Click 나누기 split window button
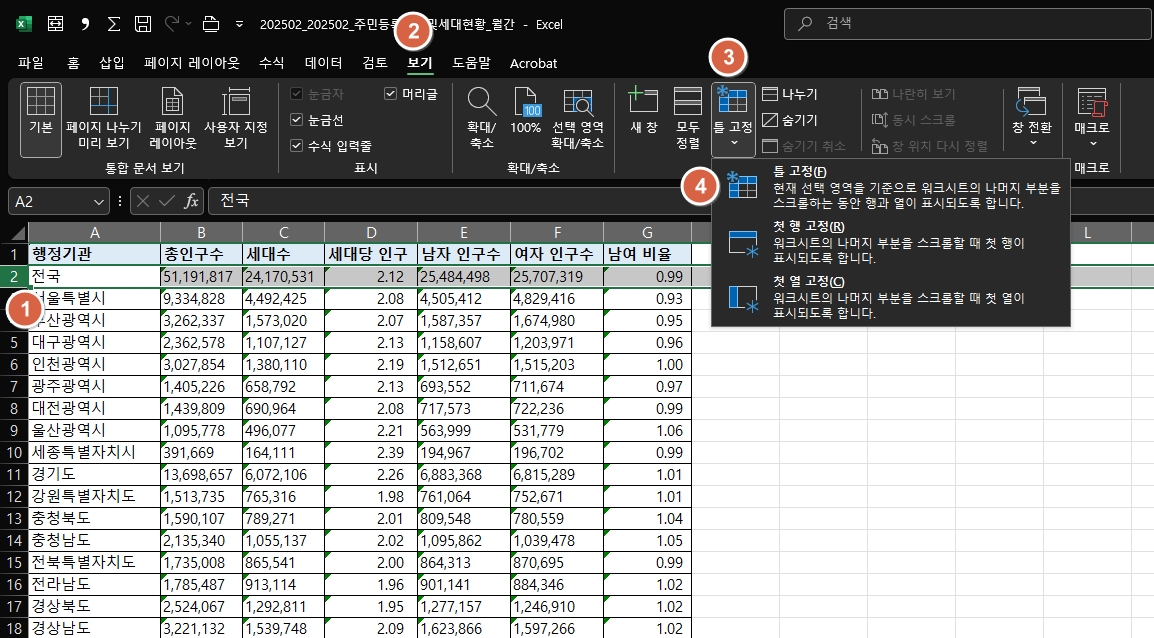The width and height of the screenshot is (1154, 638). pos(790,94)
